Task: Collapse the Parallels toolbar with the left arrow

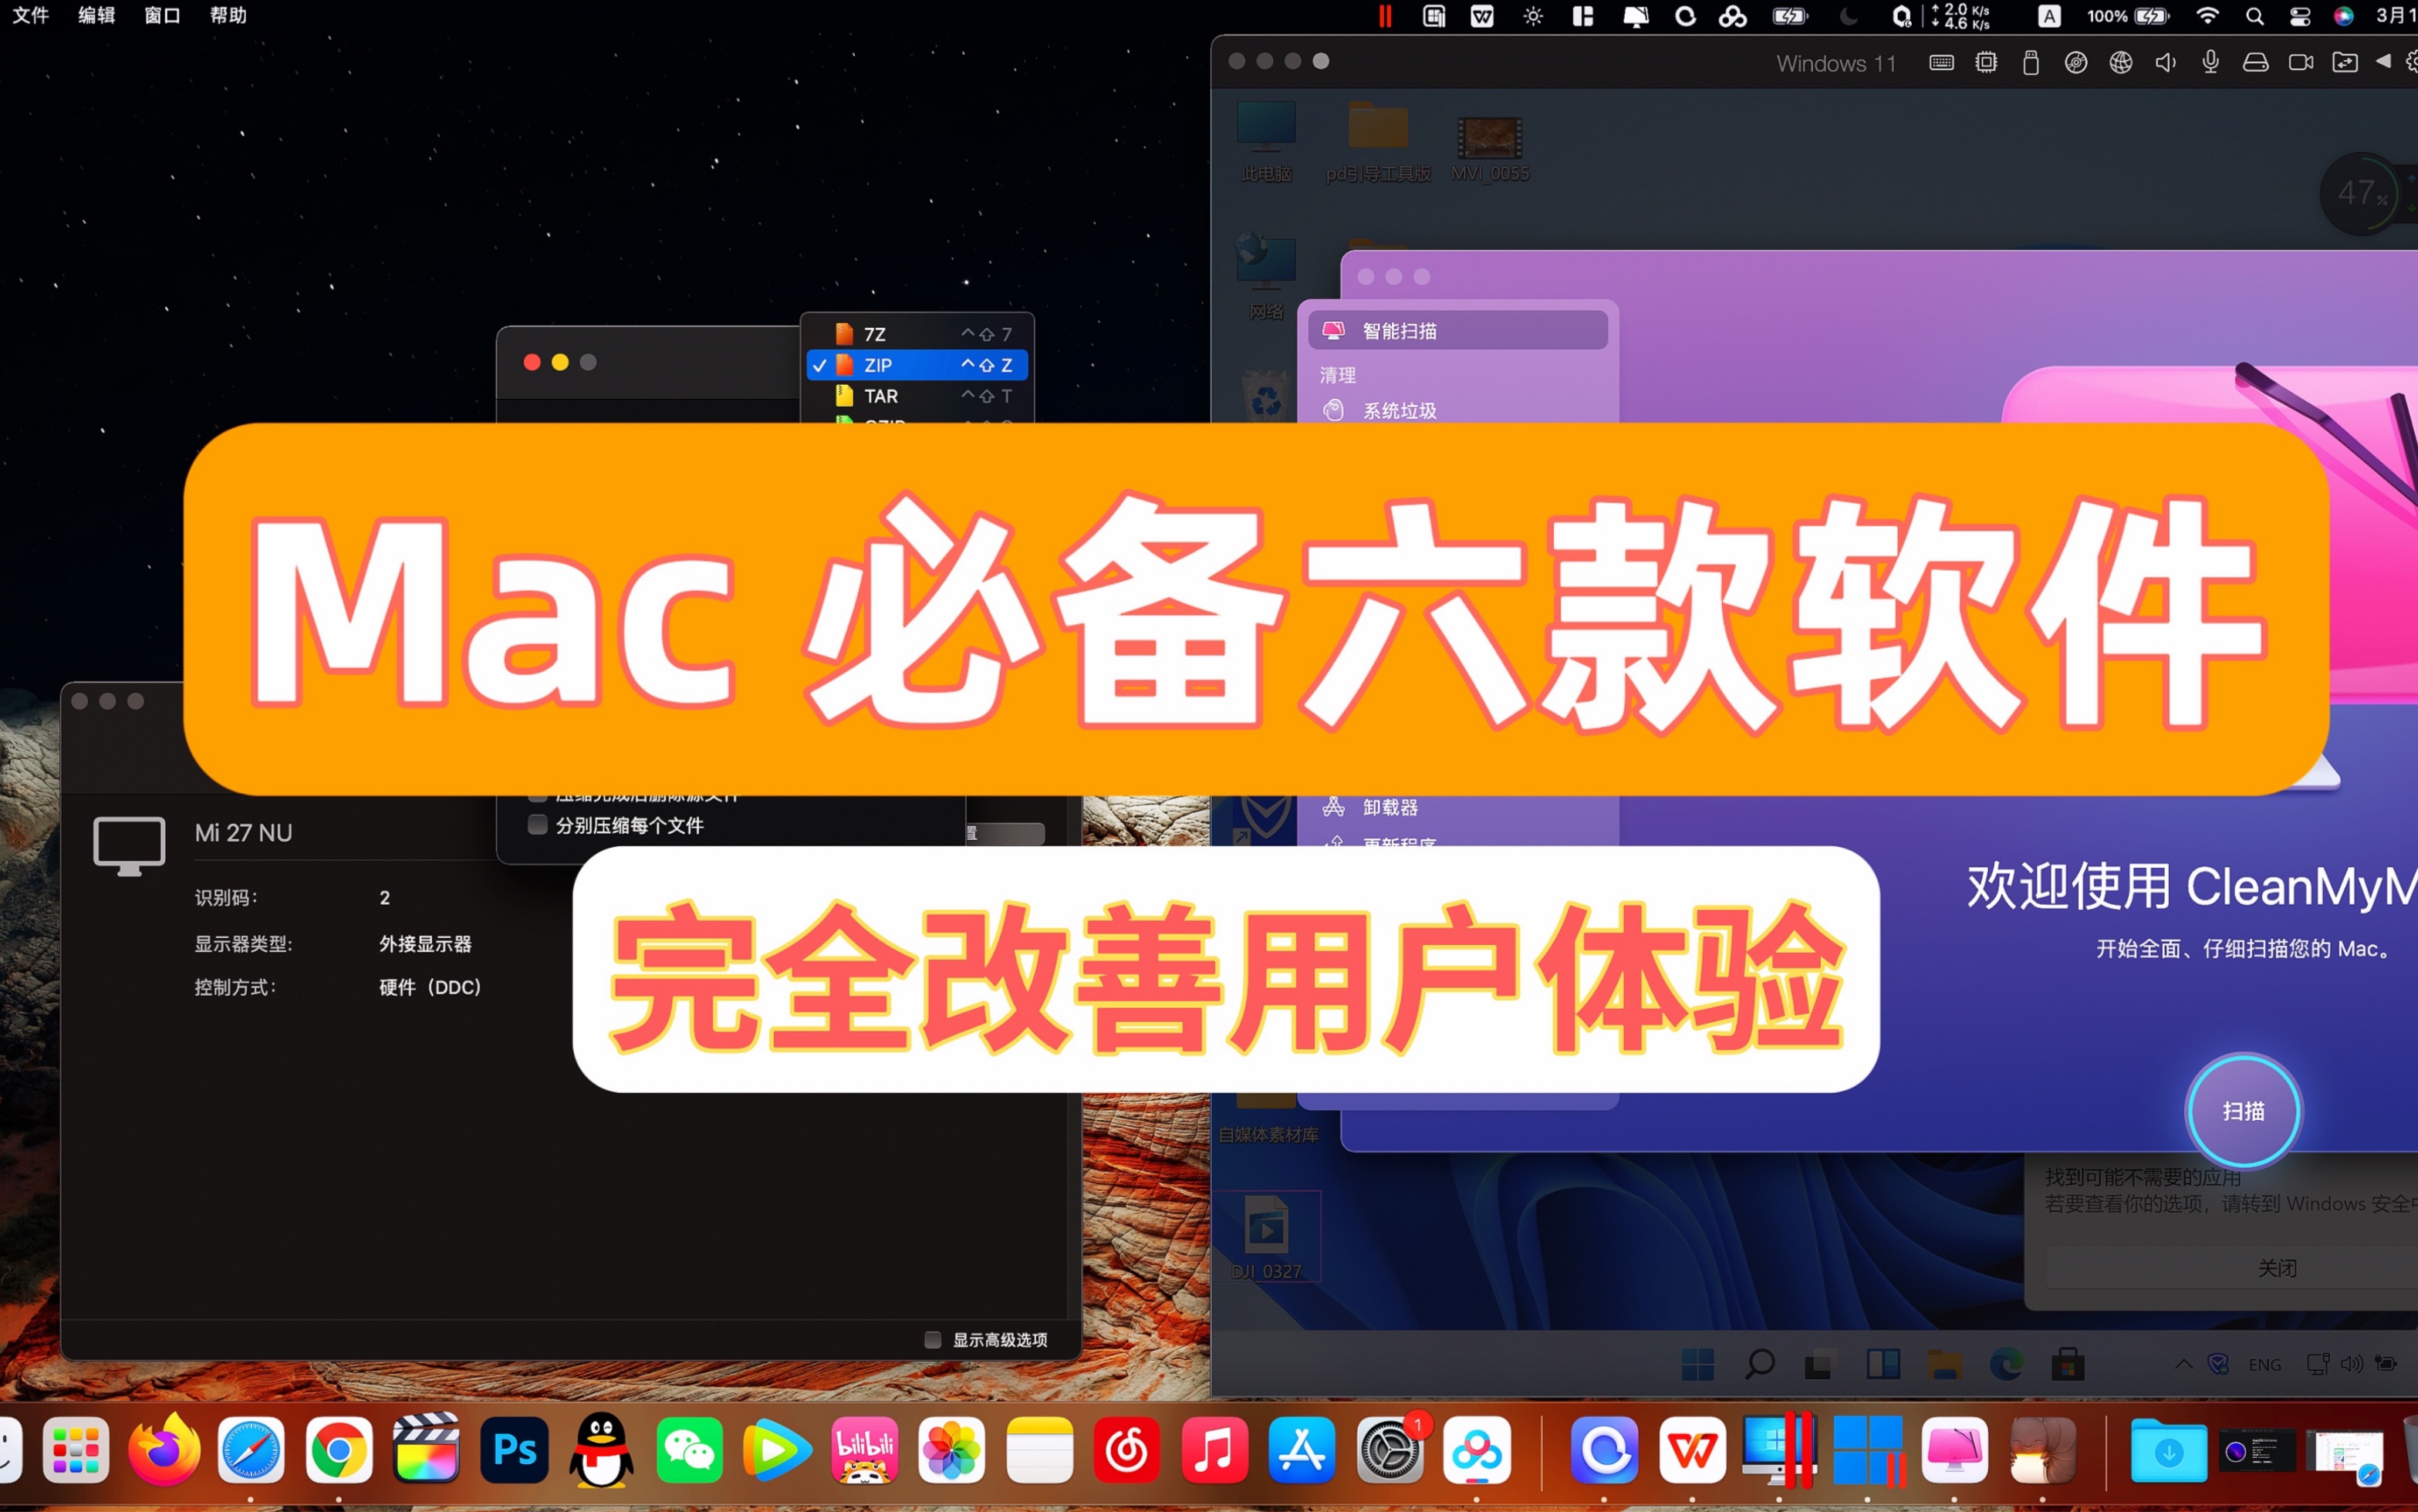Action: (2383, 62)
